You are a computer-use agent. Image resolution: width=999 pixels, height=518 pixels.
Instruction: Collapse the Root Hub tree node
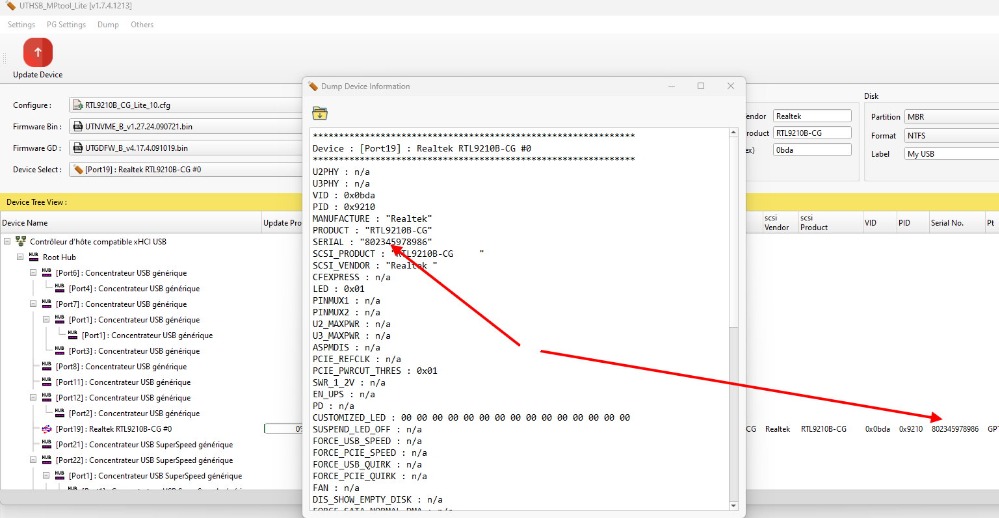pos(20,257)
